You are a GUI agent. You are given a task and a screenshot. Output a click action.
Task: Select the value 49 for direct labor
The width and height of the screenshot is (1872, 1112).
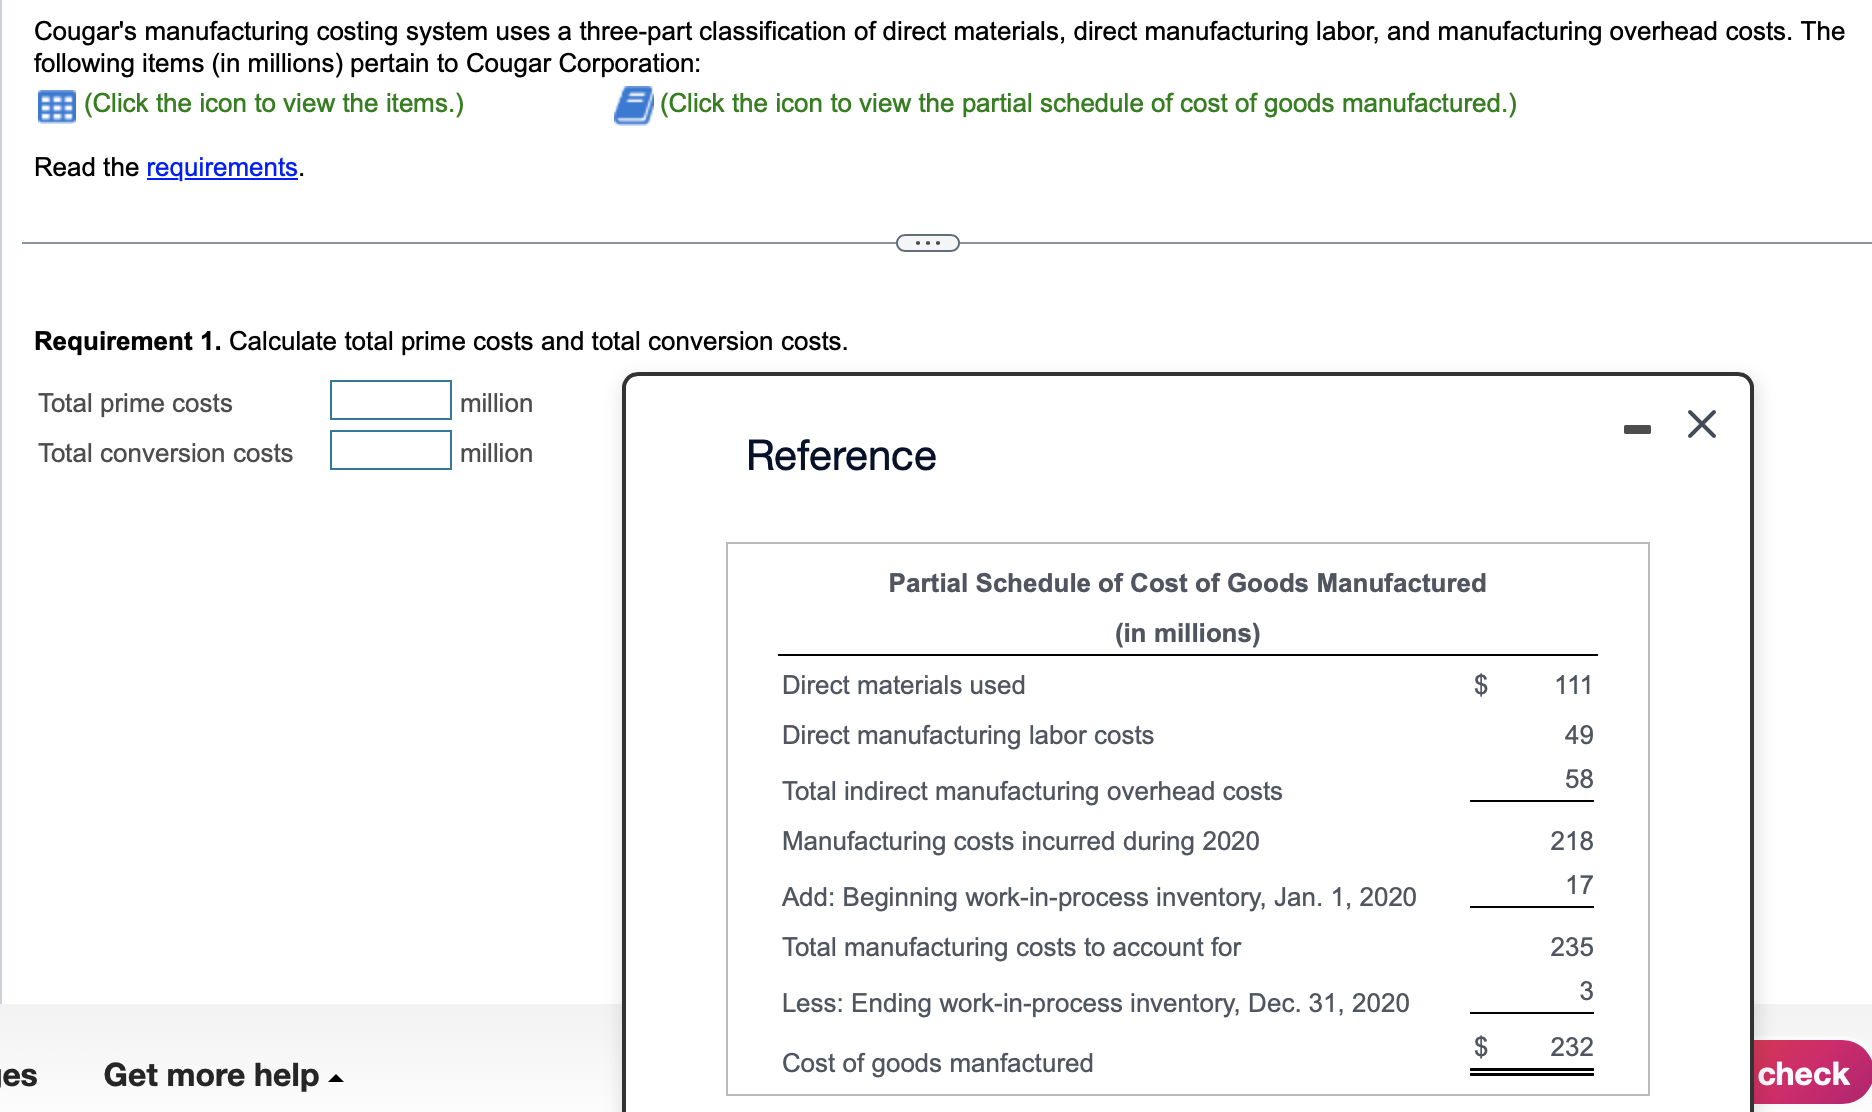1578,735
